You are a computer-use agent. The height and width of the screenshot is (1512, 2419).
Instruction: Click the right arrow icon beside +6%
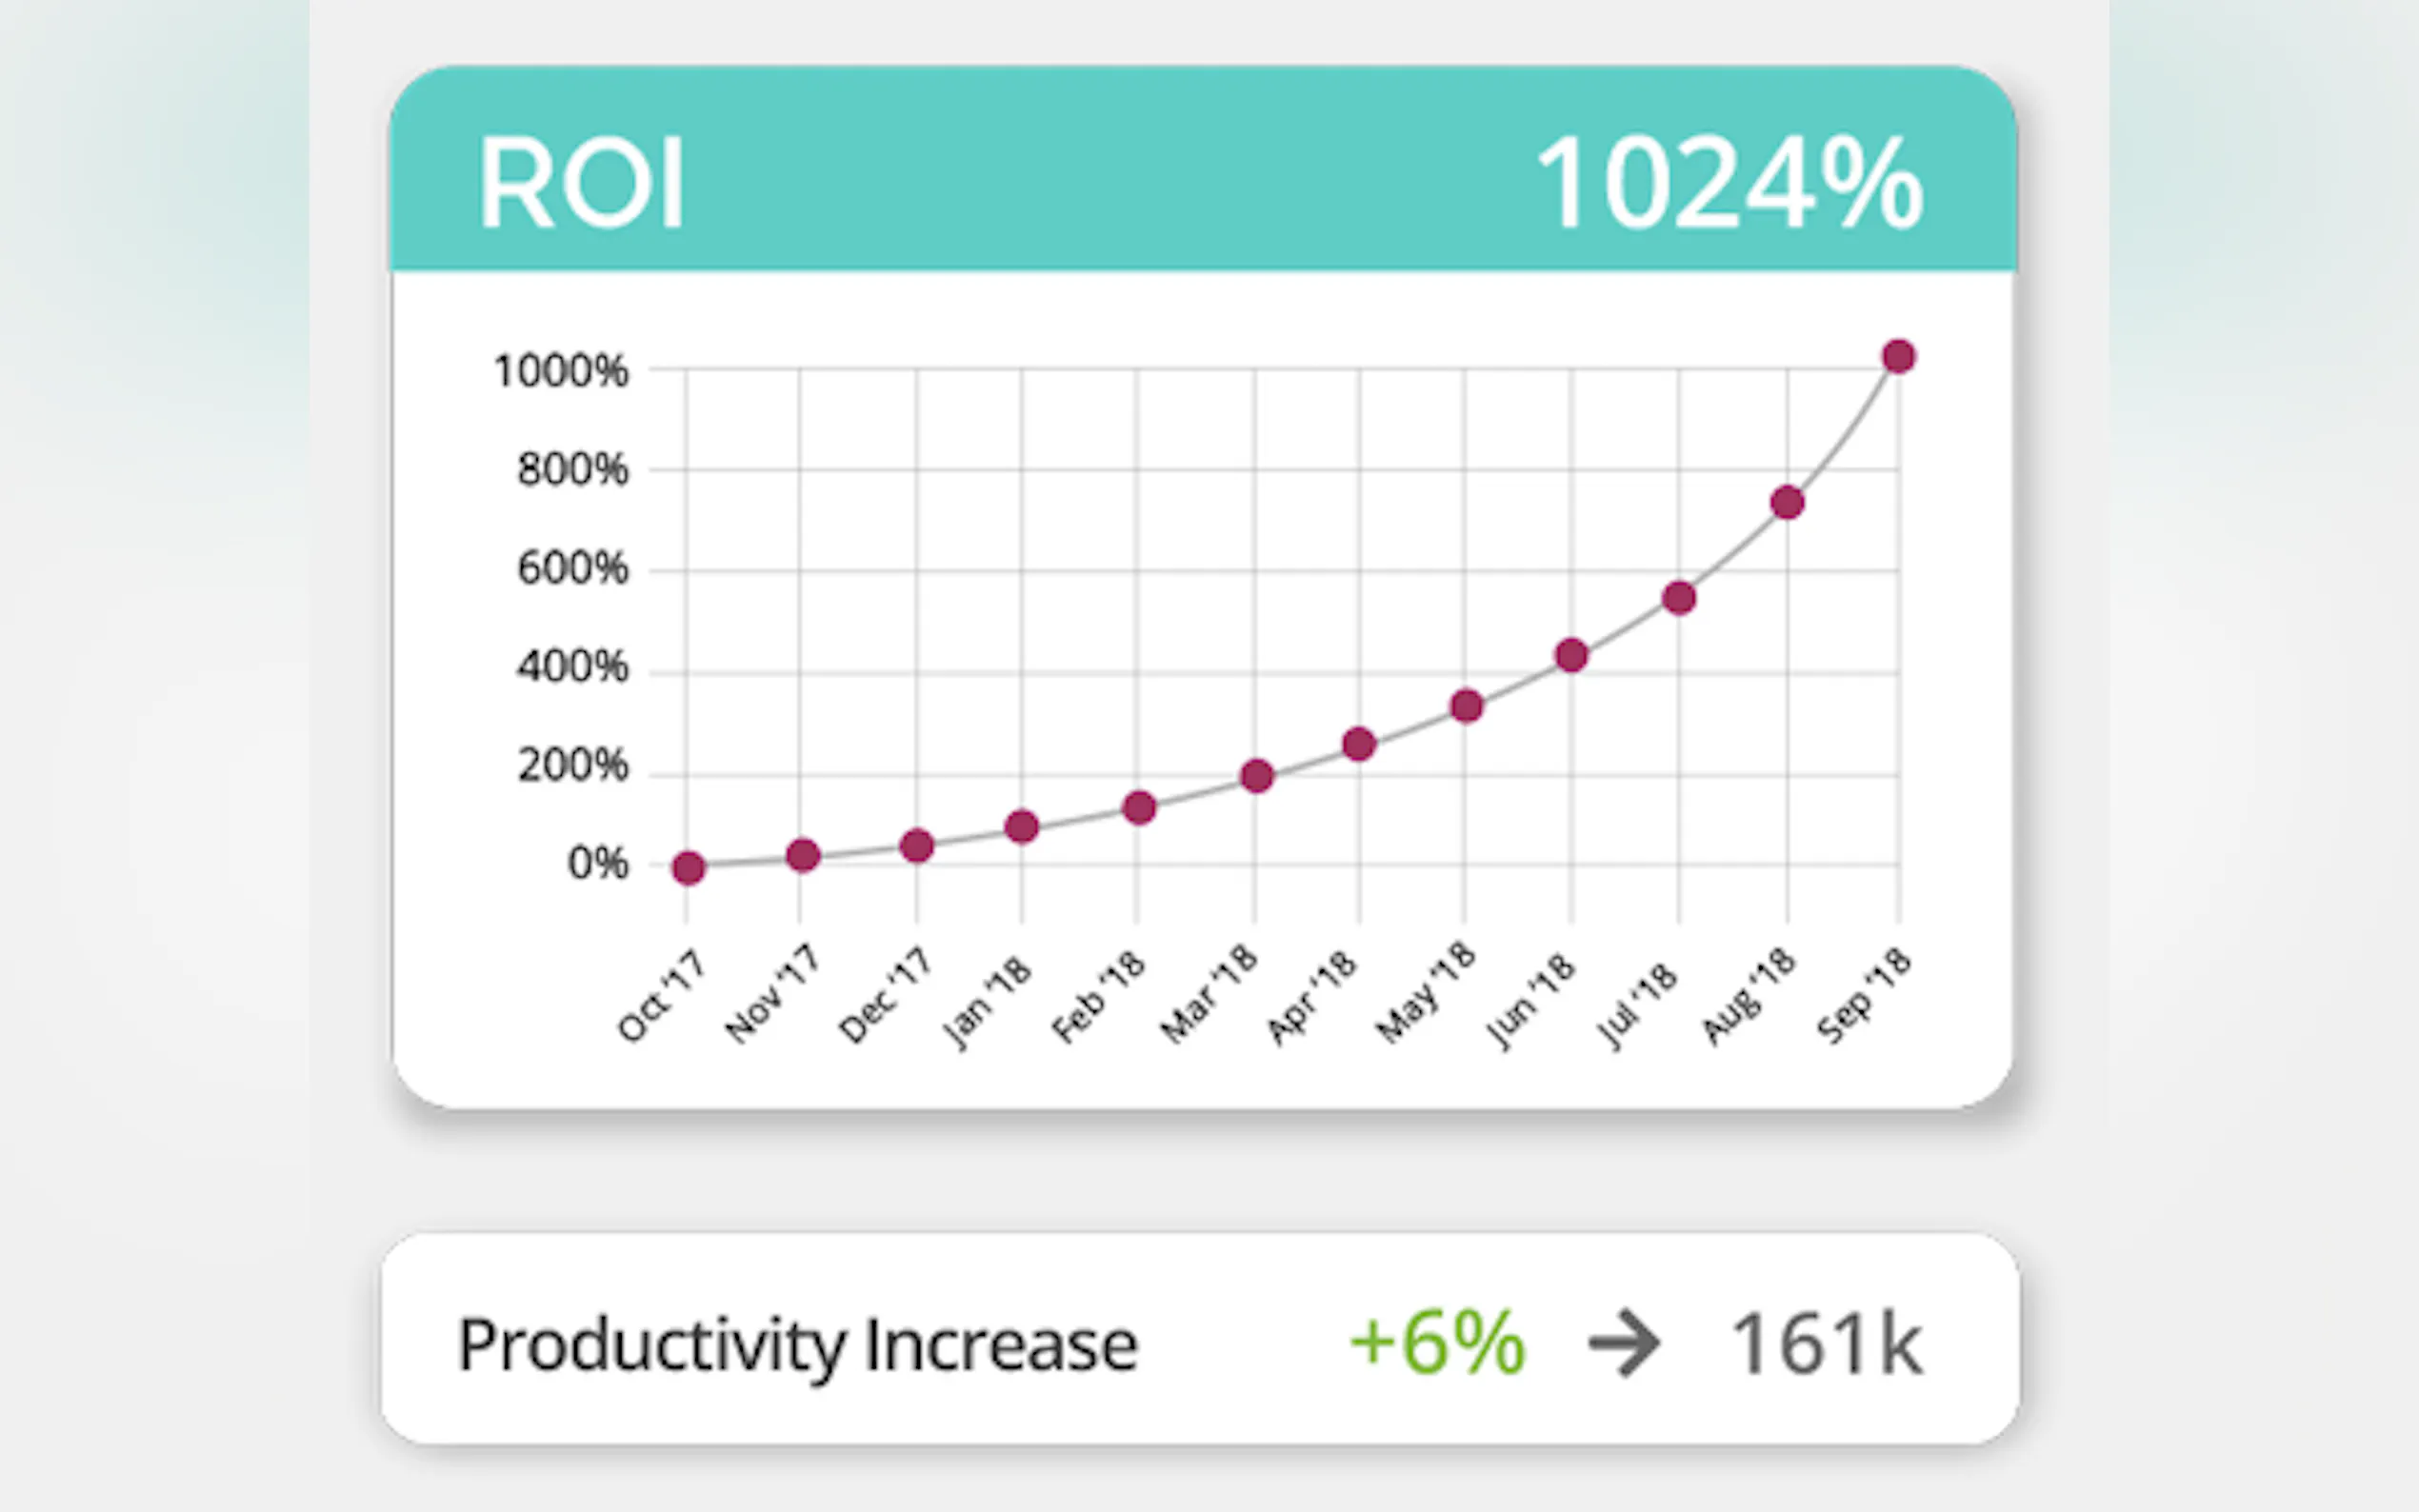[1624, 1344]
